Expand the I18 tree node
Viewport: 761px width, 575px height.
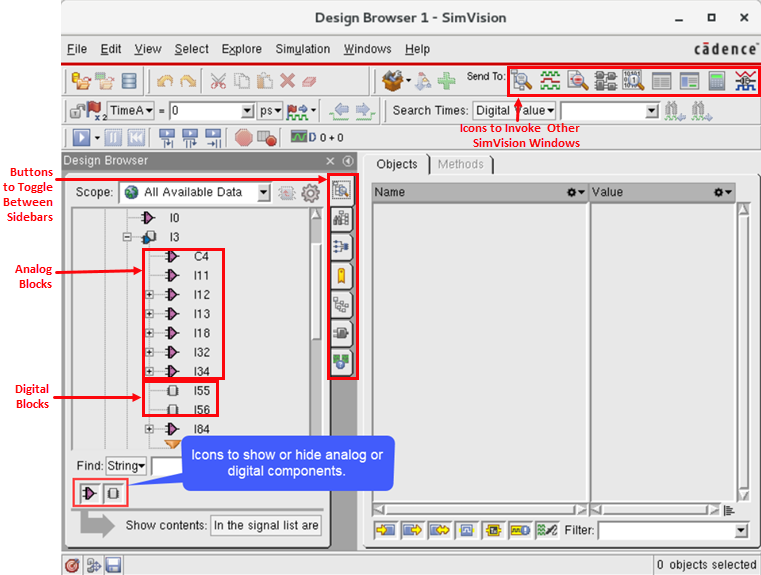click(x=149, y=333)
